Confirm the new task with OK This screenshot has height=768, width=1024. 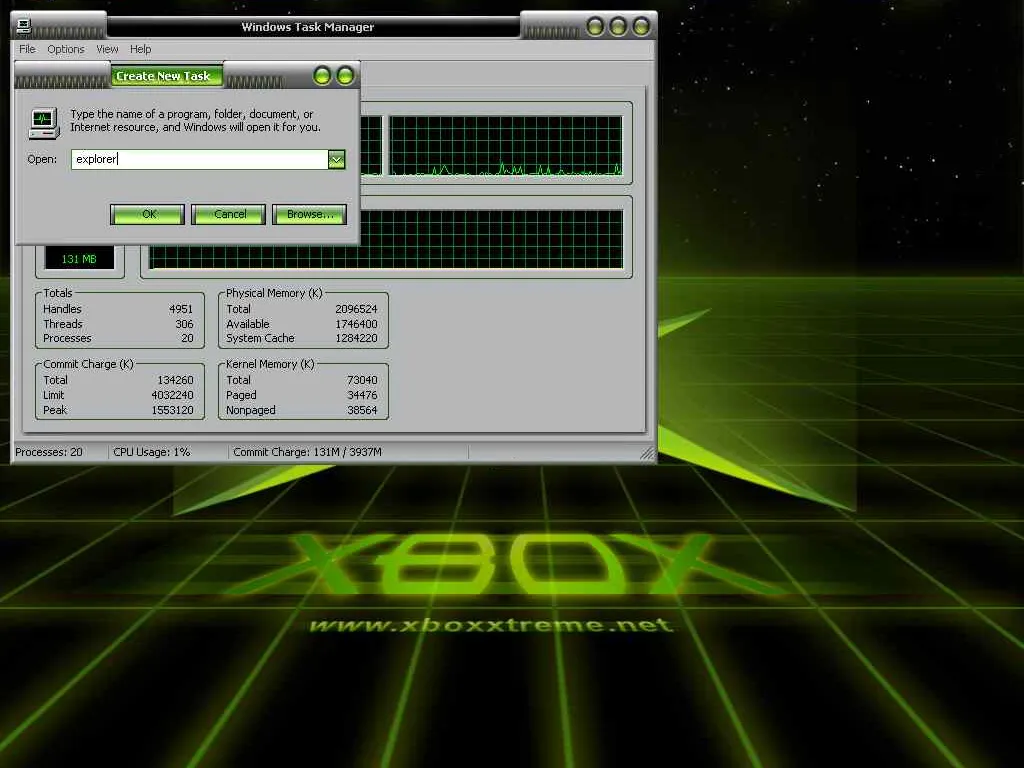(148, 214)
